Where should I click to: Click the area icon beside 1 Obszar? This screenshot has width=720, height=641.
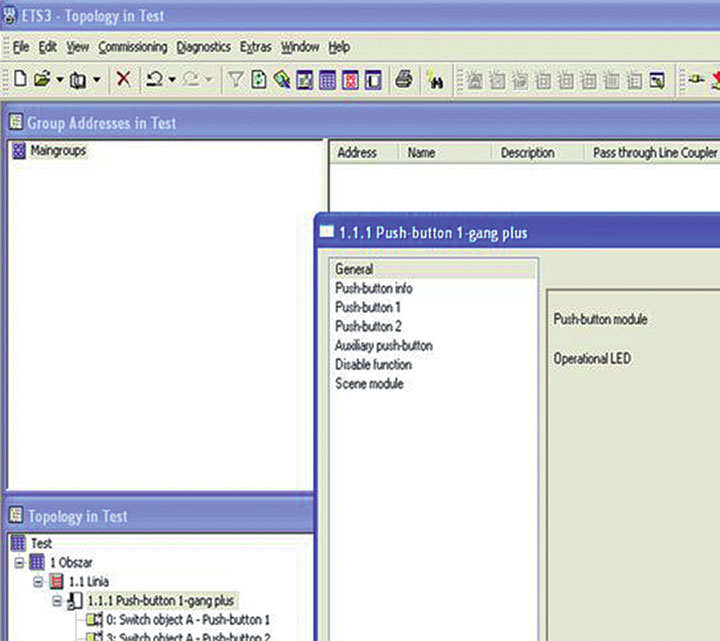pos(37,562)
